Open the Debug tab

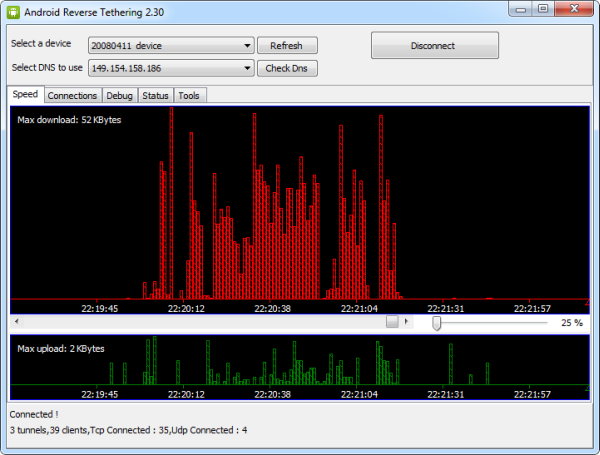click(x=119, y=96)
